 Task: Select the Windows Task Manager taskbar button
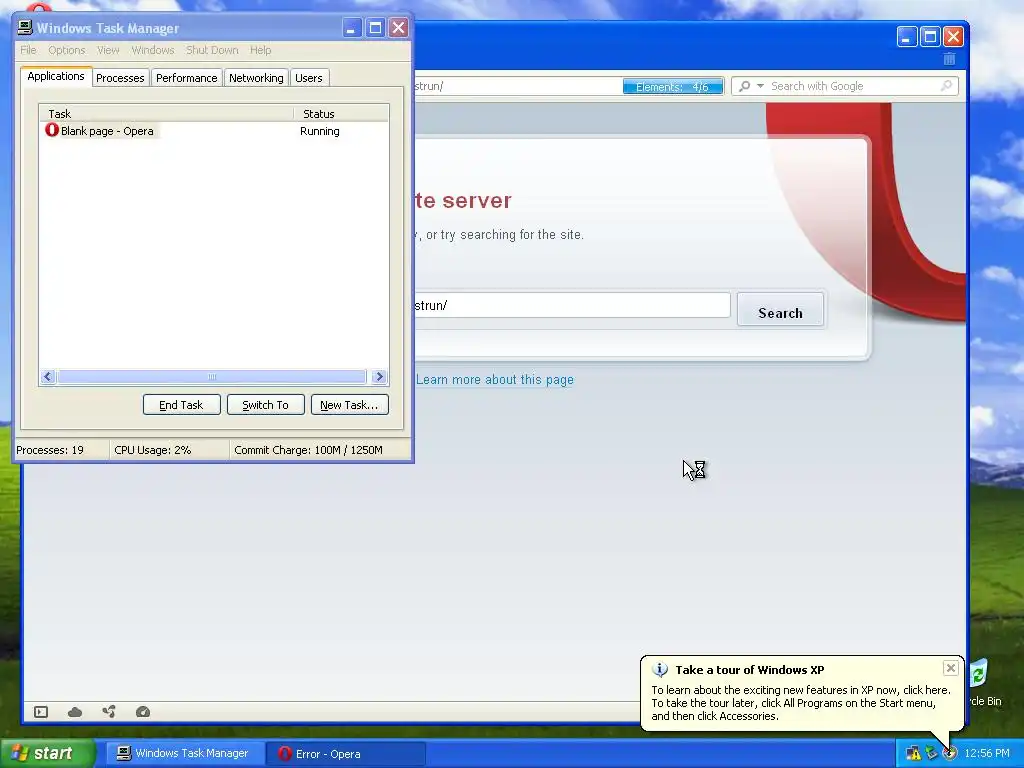click(184, 754)
